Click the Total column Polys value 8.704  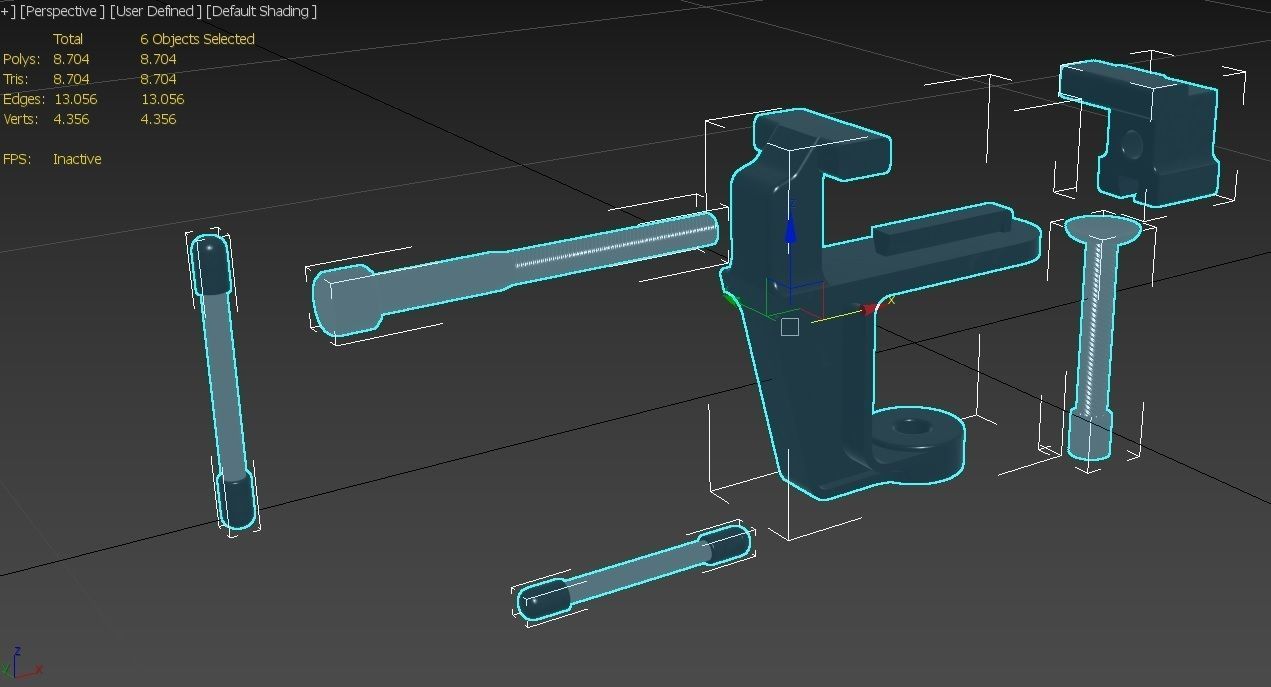(x=71, y=59)
